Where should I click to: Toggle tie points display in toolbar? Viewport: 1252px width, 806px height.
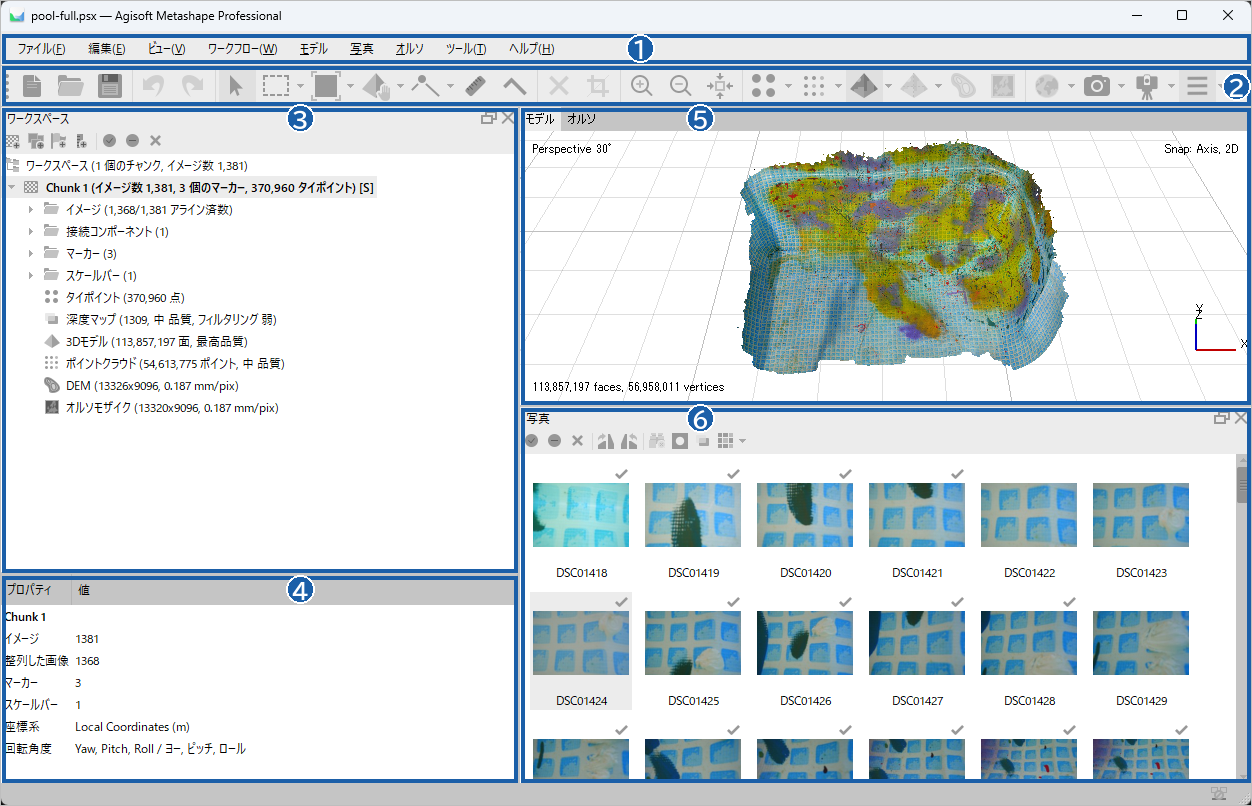764,86
